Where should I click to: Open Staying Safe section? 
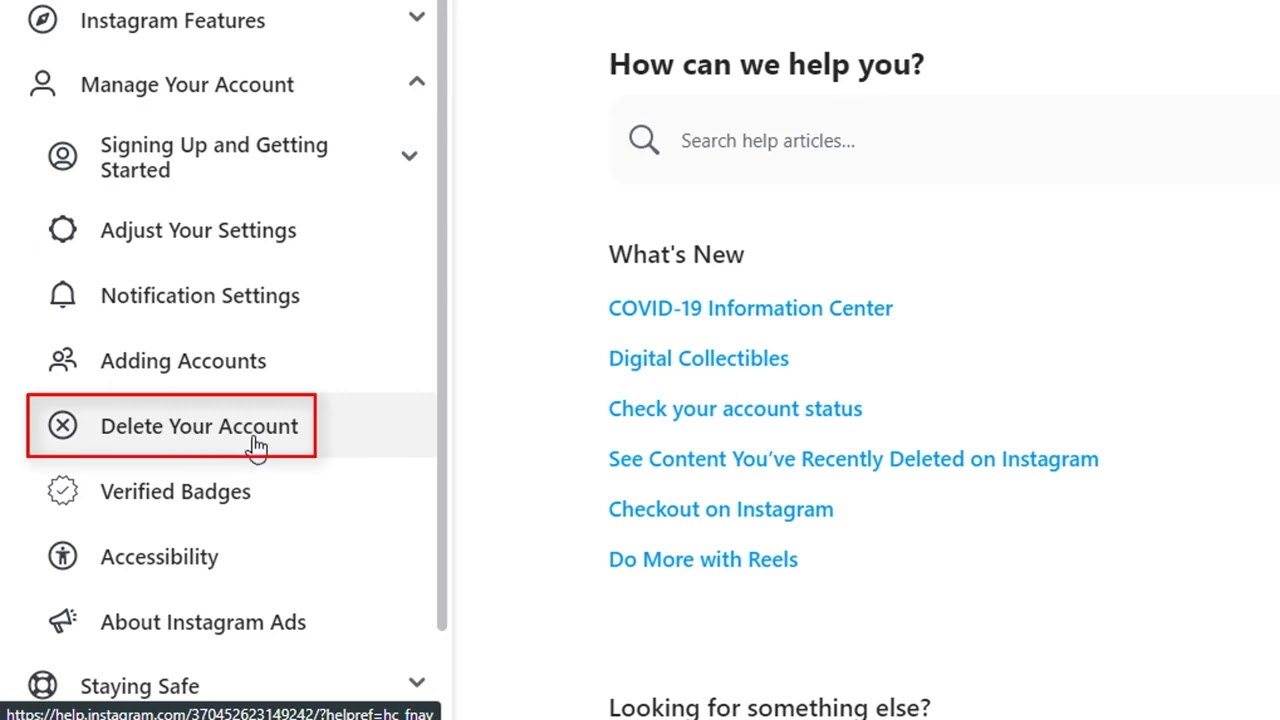[x=139, y=686]
